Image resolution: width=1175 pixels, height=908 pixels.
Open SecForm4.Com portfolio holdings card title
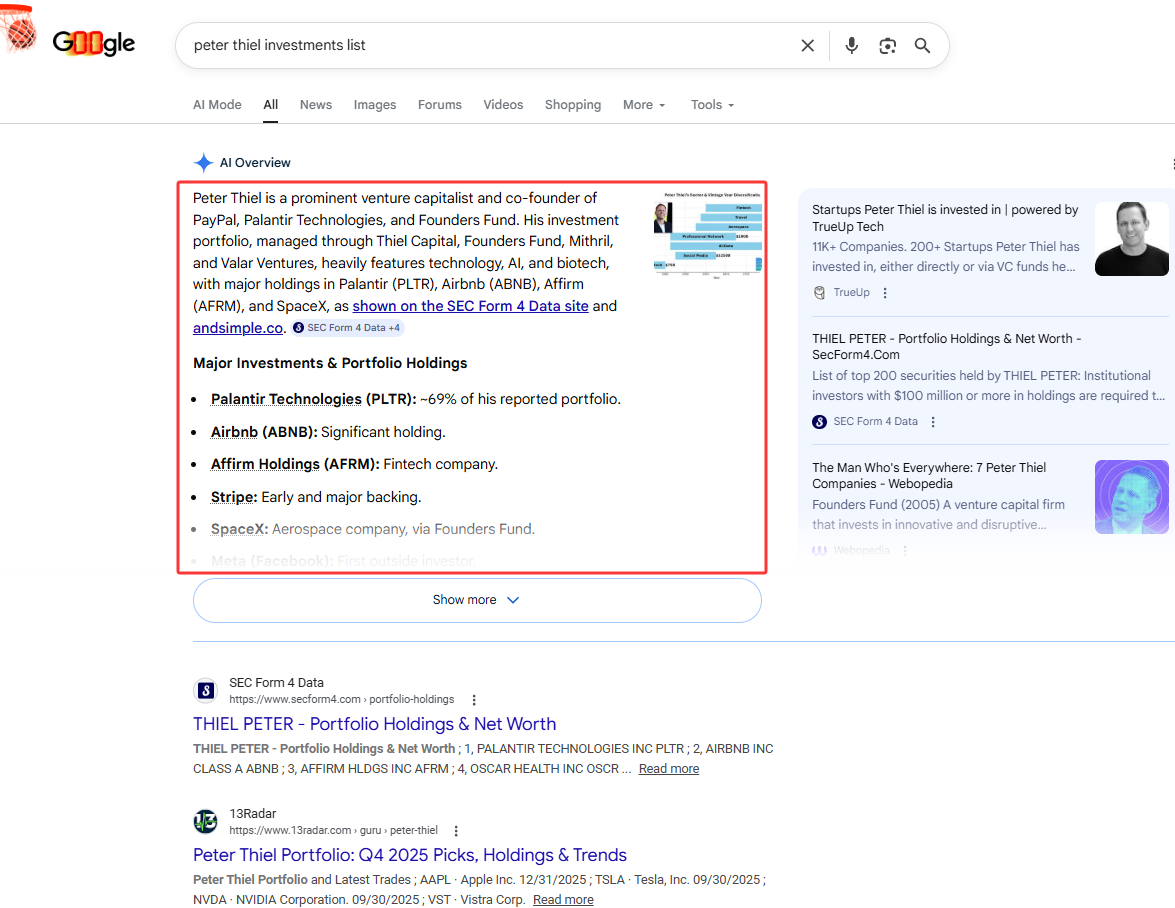pos(946,347)
